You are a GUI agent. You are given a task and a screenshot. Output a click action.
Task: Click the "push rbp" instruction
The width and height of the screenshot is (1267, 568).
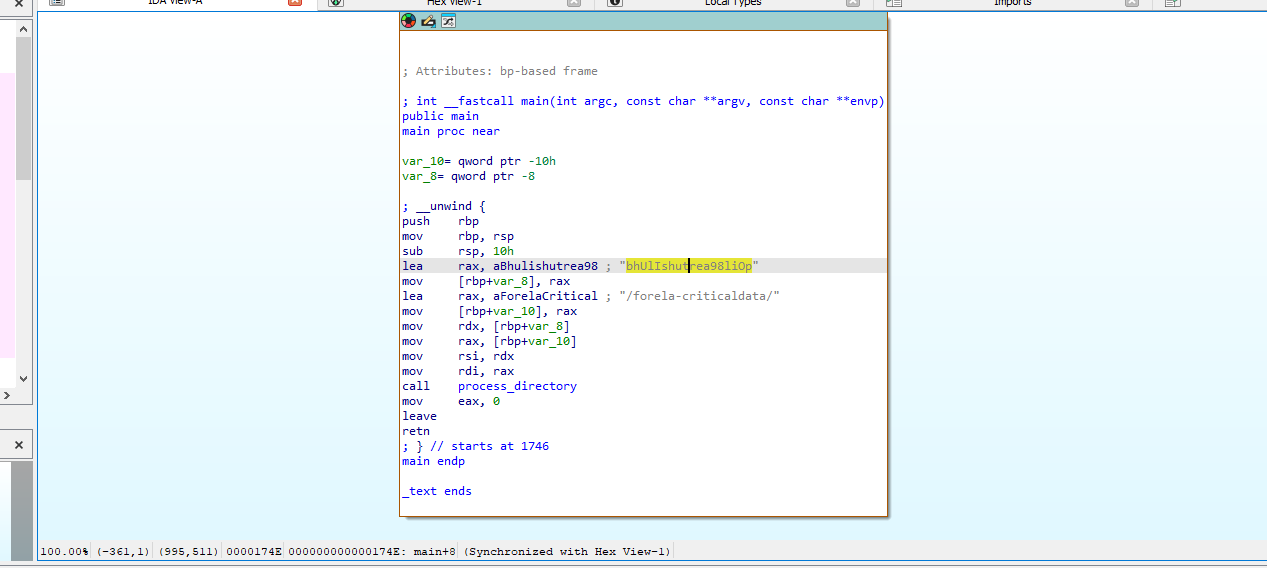440,221
